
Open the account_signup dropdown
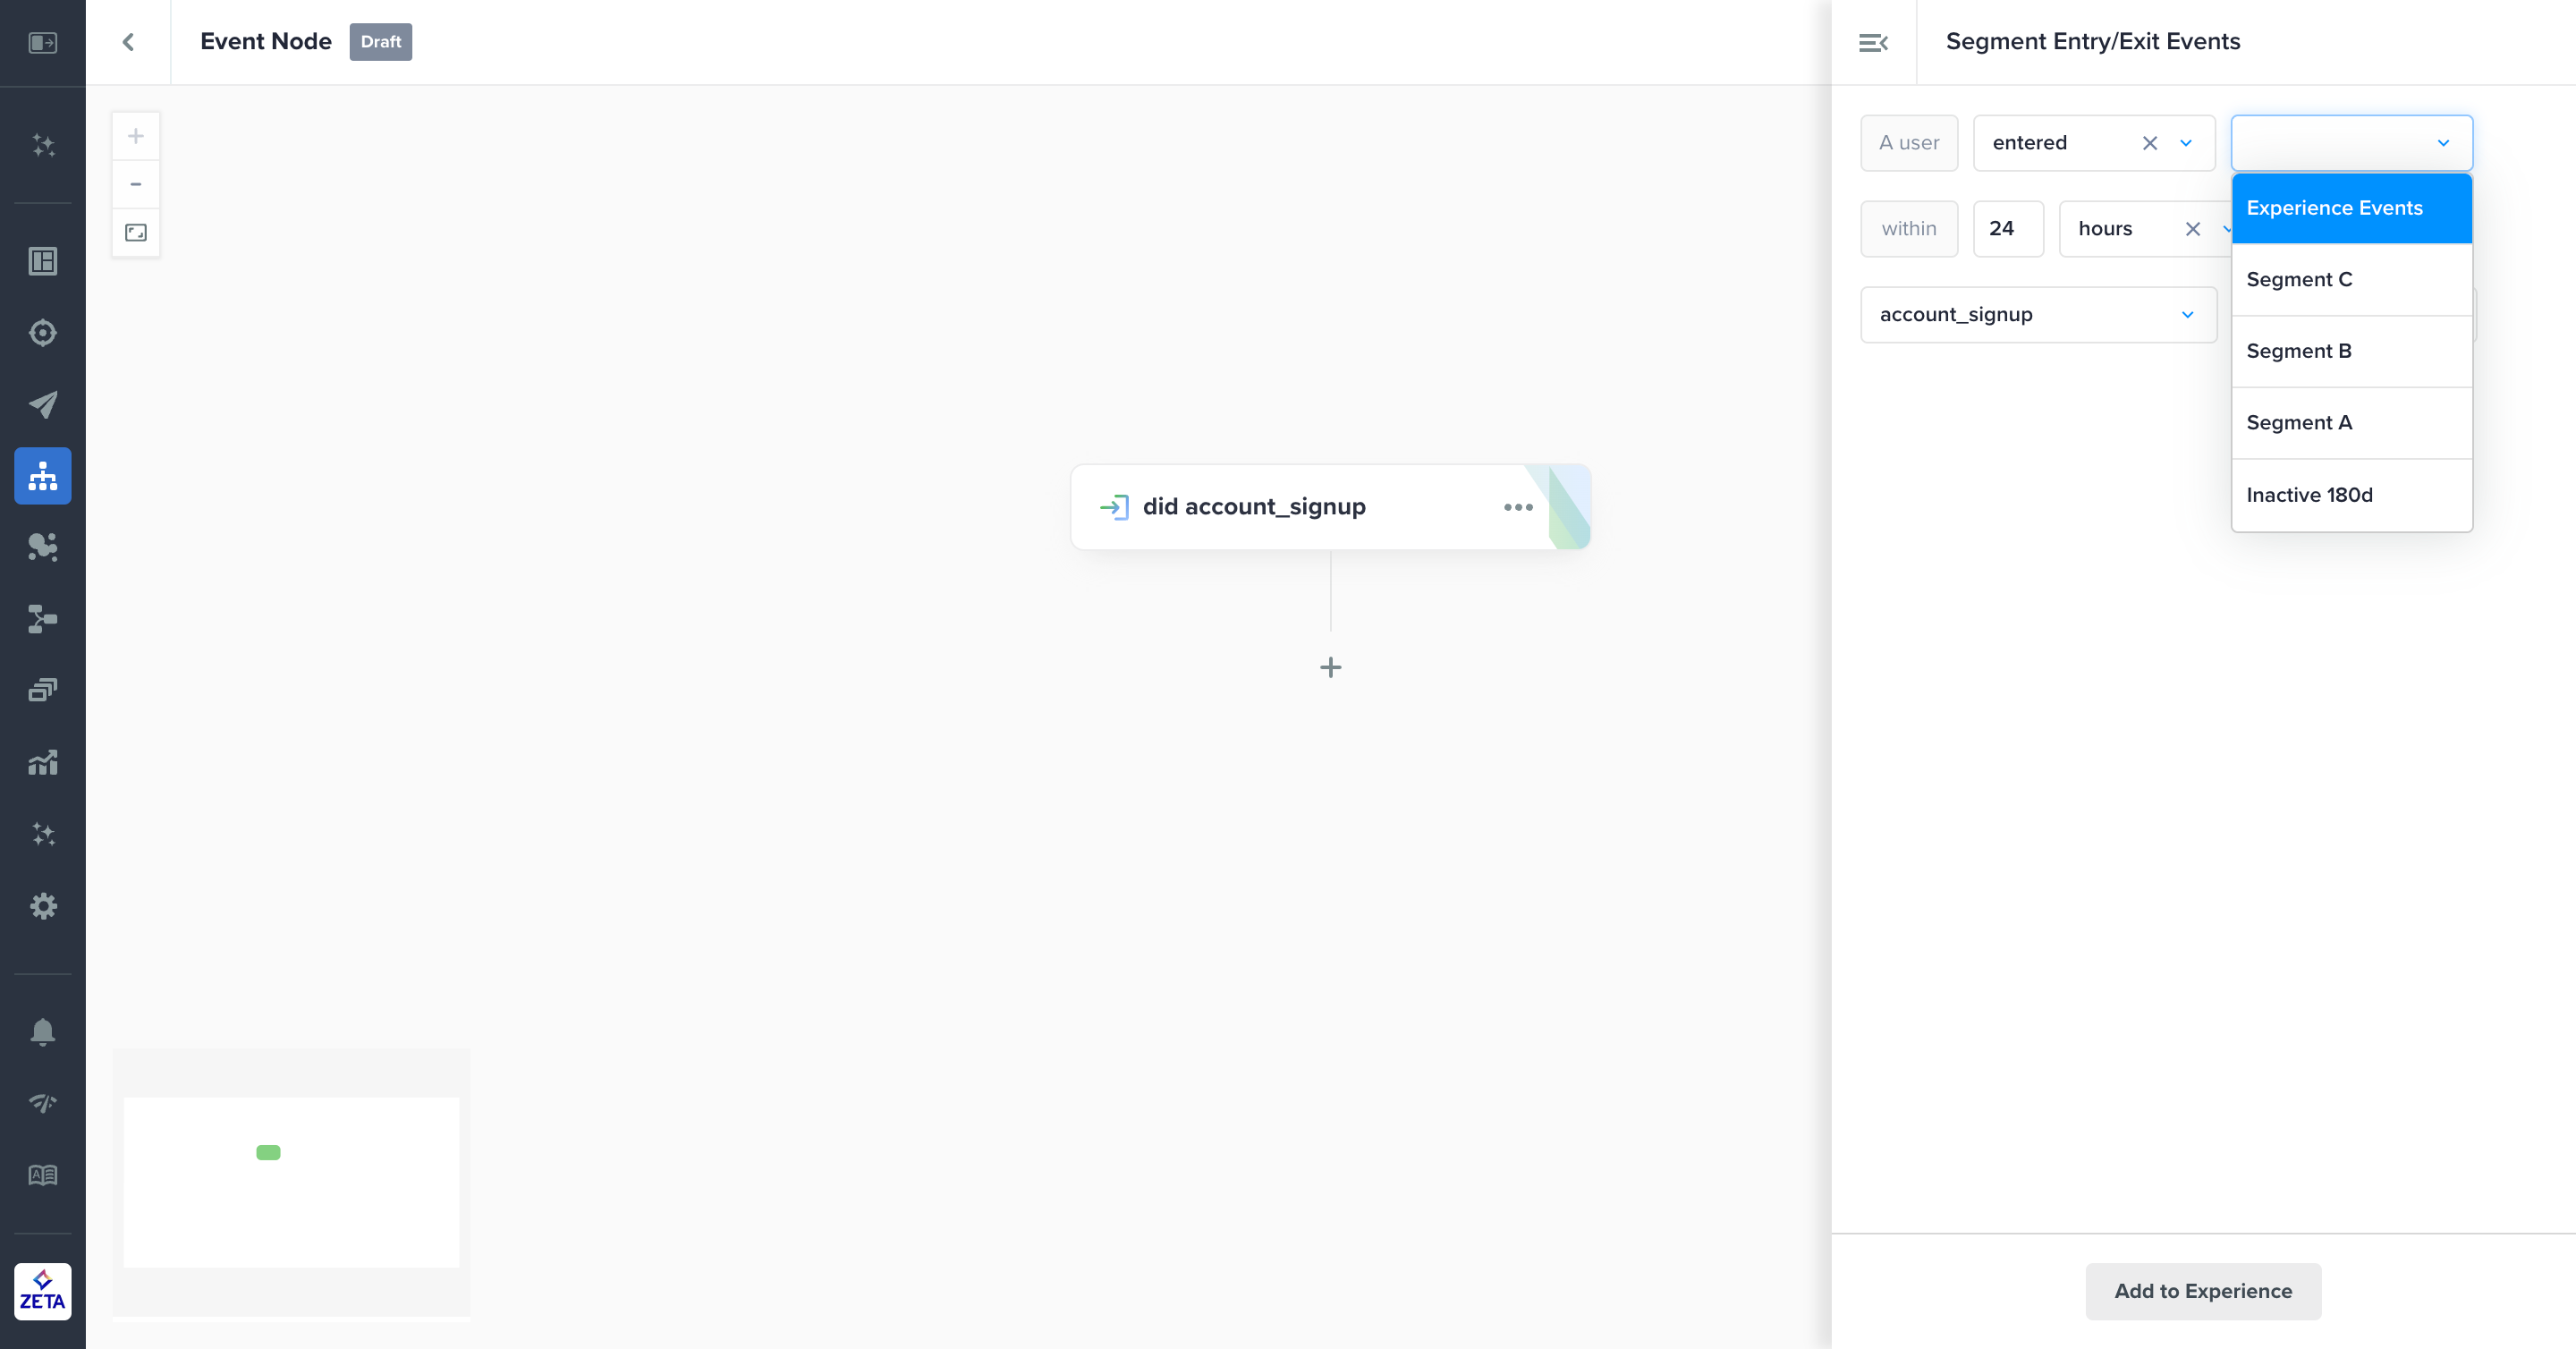click(2037, 315)
